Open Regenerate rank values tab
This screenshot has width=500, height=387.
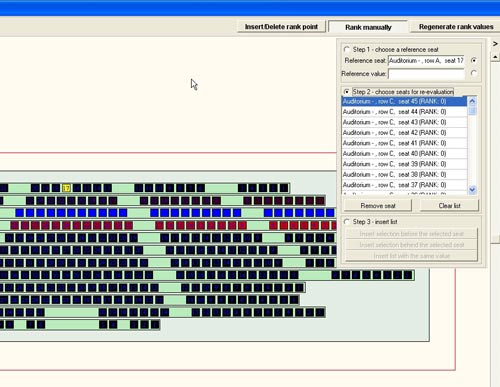click(x=456, y=27)
